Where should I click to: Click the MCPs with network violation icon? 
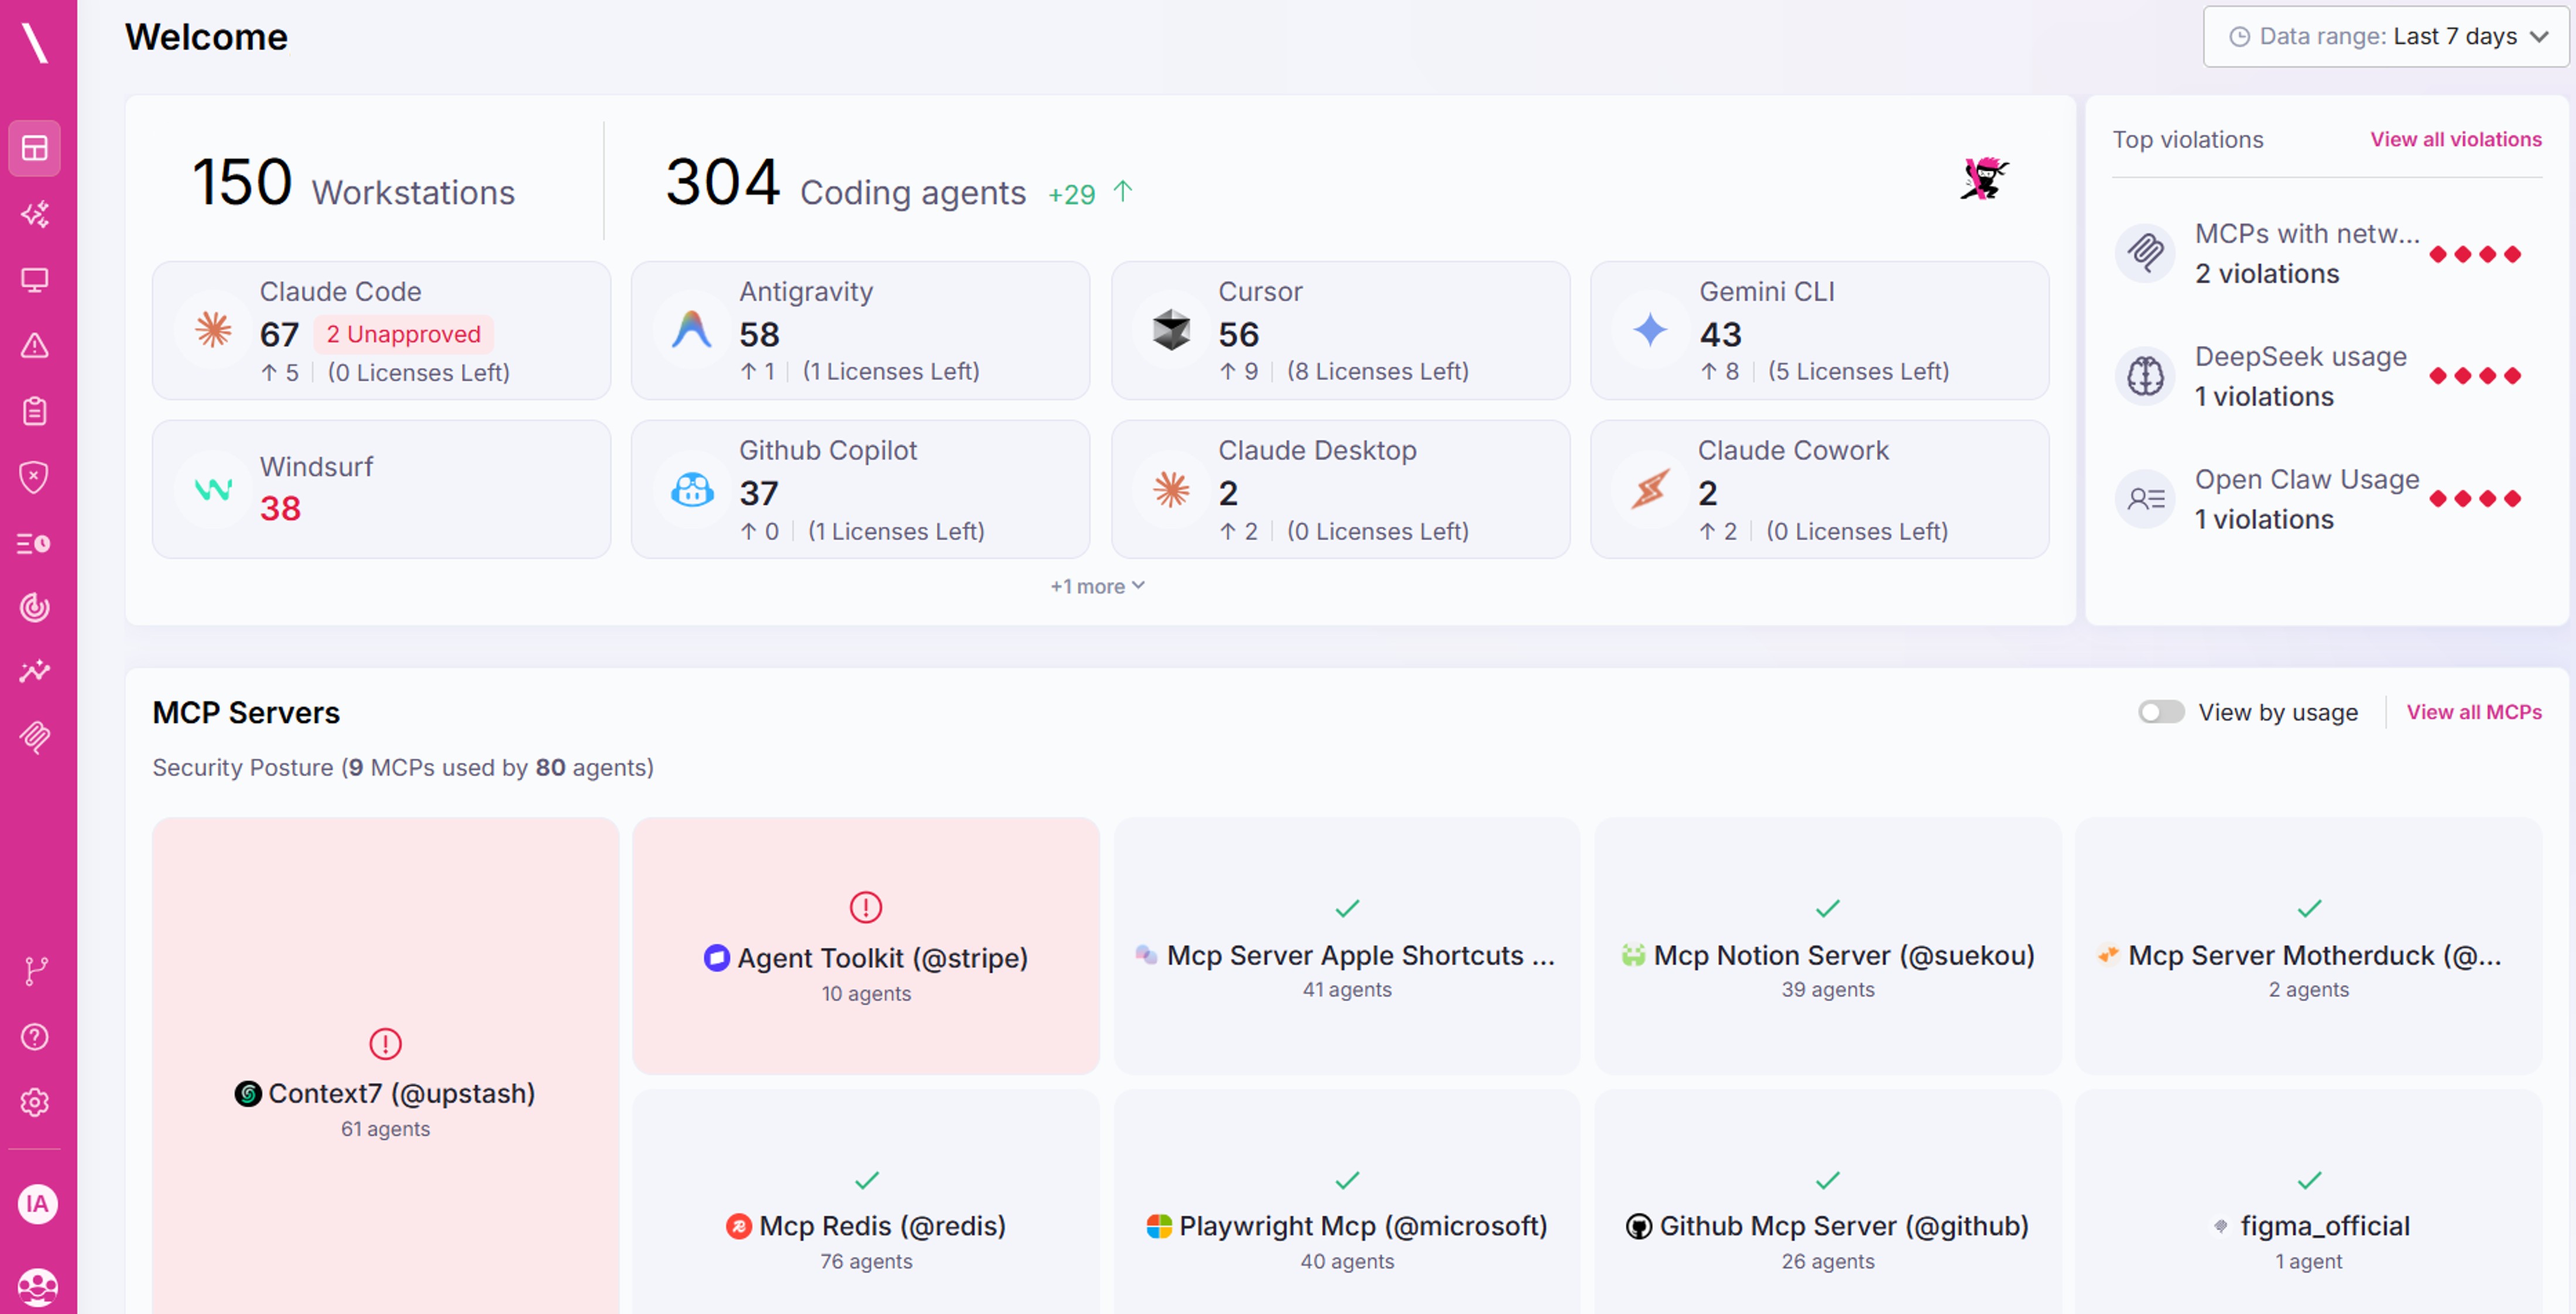(x=2145, y=253)
